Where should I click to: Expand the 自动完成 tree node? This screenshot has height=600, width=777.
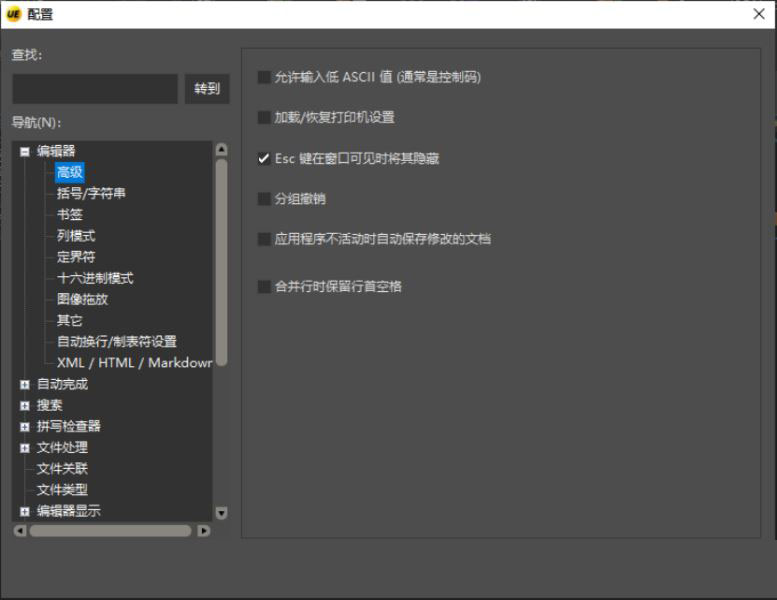click(x=25, y=384)
